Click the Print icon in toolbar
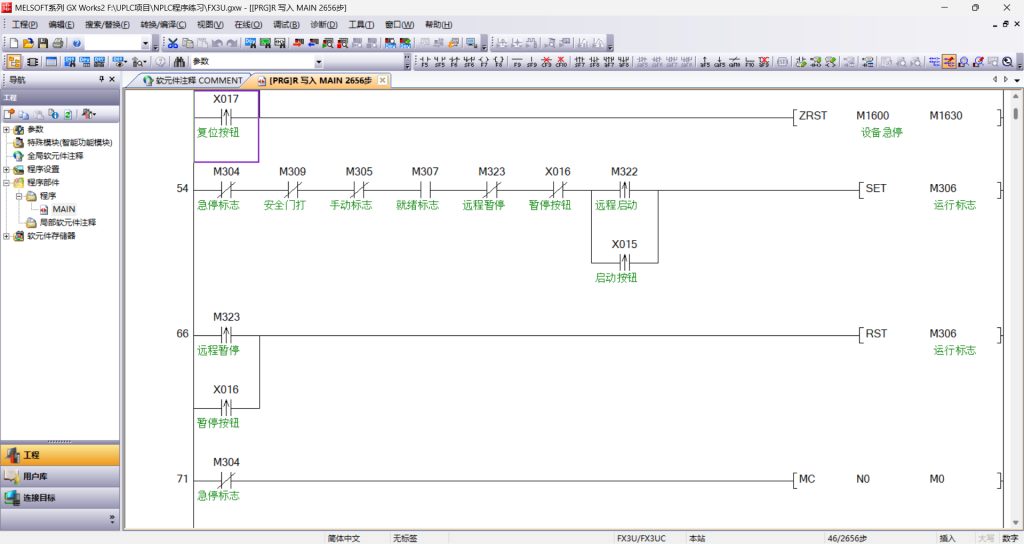This screenshot has height=544, width=1024. [x=58, y=43]
